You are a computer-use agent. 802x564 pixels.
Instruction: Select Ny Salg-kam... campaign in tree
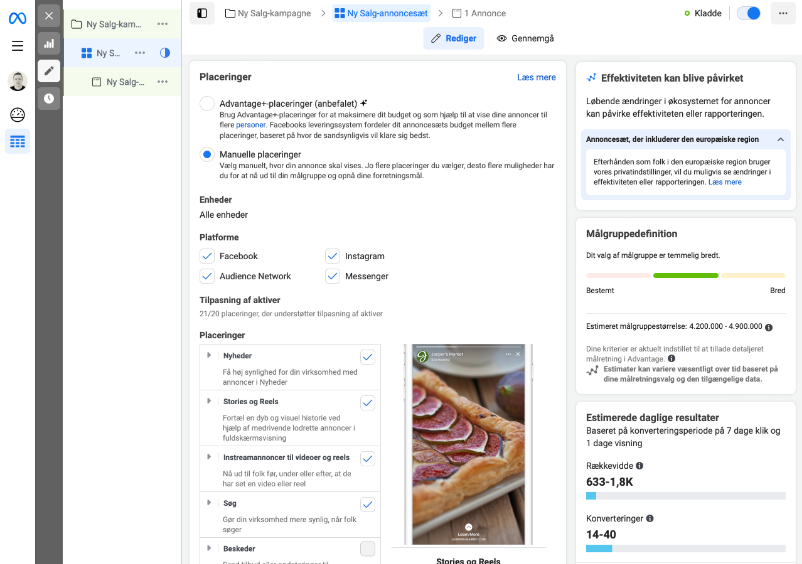pyautogui.click(x=114, y=24)
